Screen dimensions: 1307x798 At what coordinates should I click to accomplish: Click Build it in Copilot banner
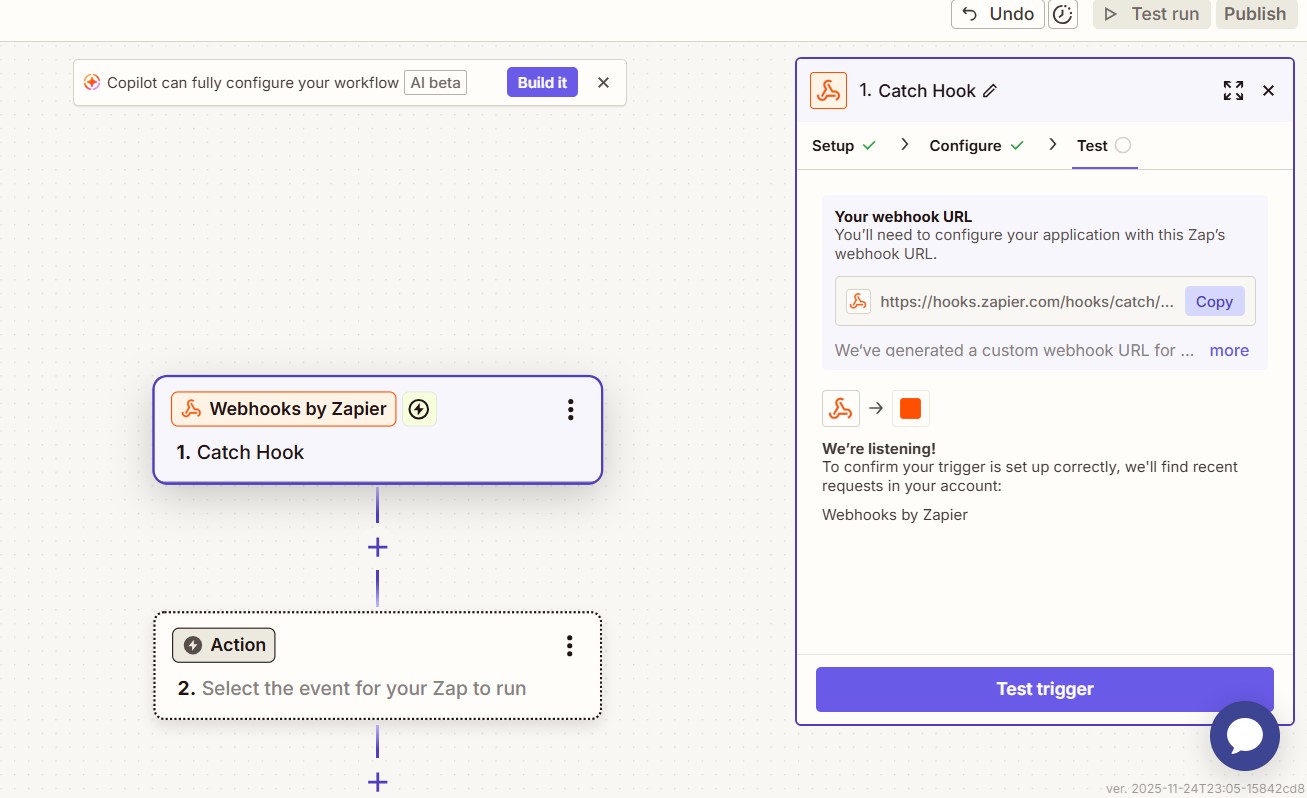click(542, 83)
